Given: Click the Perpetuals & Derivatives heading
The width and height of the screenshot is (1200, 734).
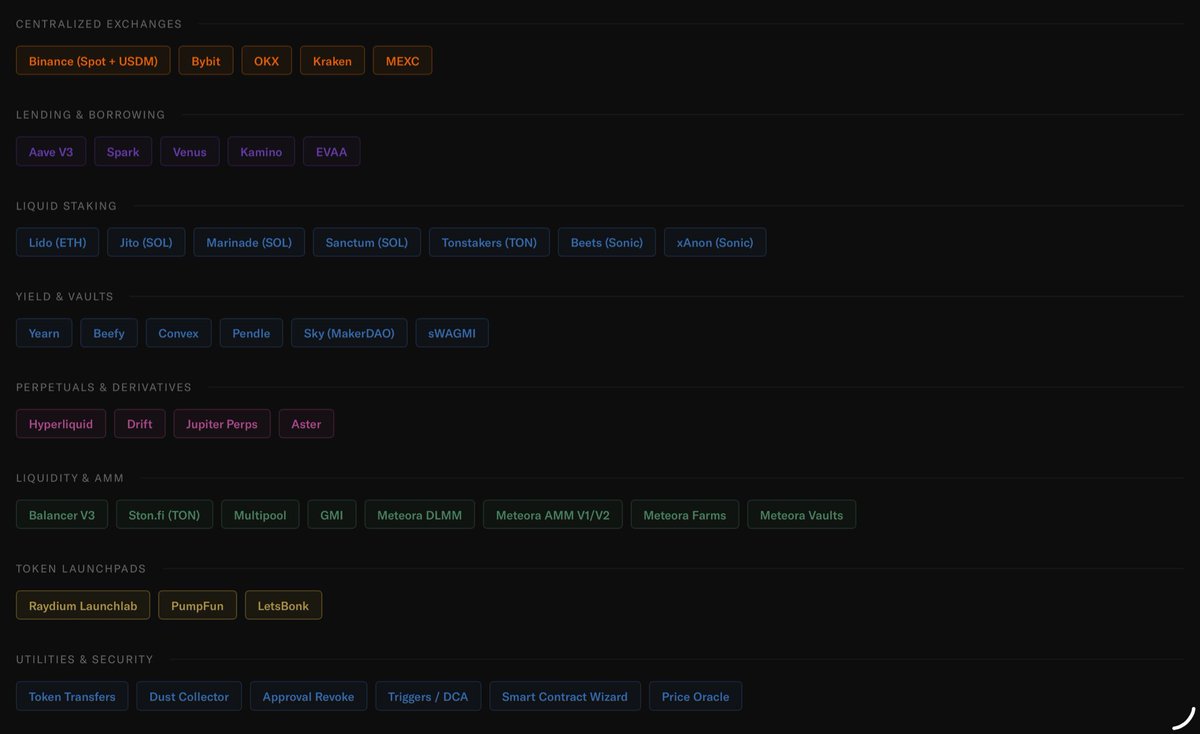Looking at the screenshot, I should point(104,387).
